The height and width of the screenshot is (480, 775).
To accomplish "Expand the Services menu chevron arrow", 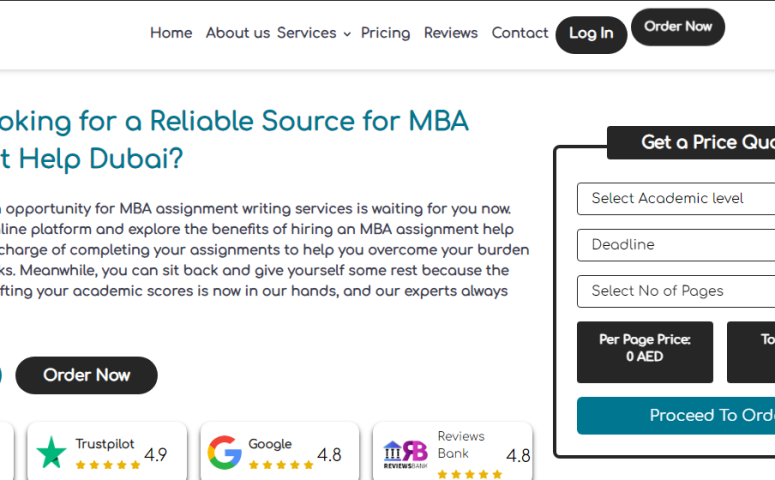I will (x=347, y=34).
